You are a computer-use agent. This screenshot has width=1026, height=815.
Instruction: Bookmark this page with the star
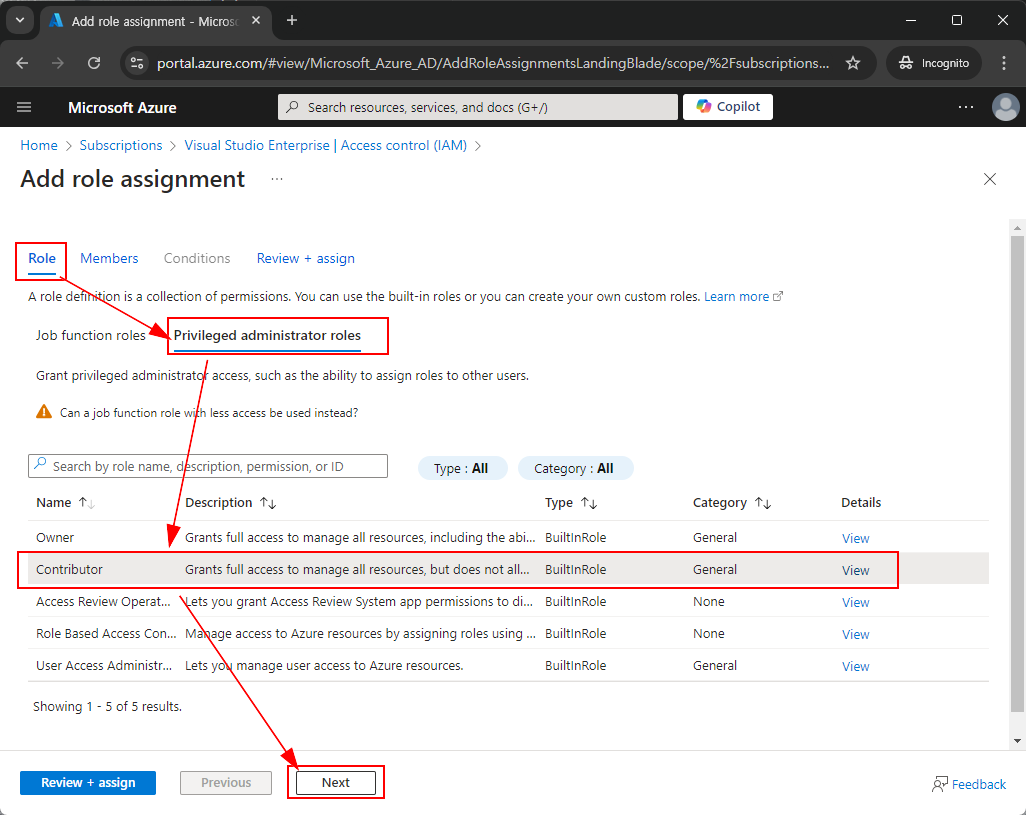[x=853, y=63]
